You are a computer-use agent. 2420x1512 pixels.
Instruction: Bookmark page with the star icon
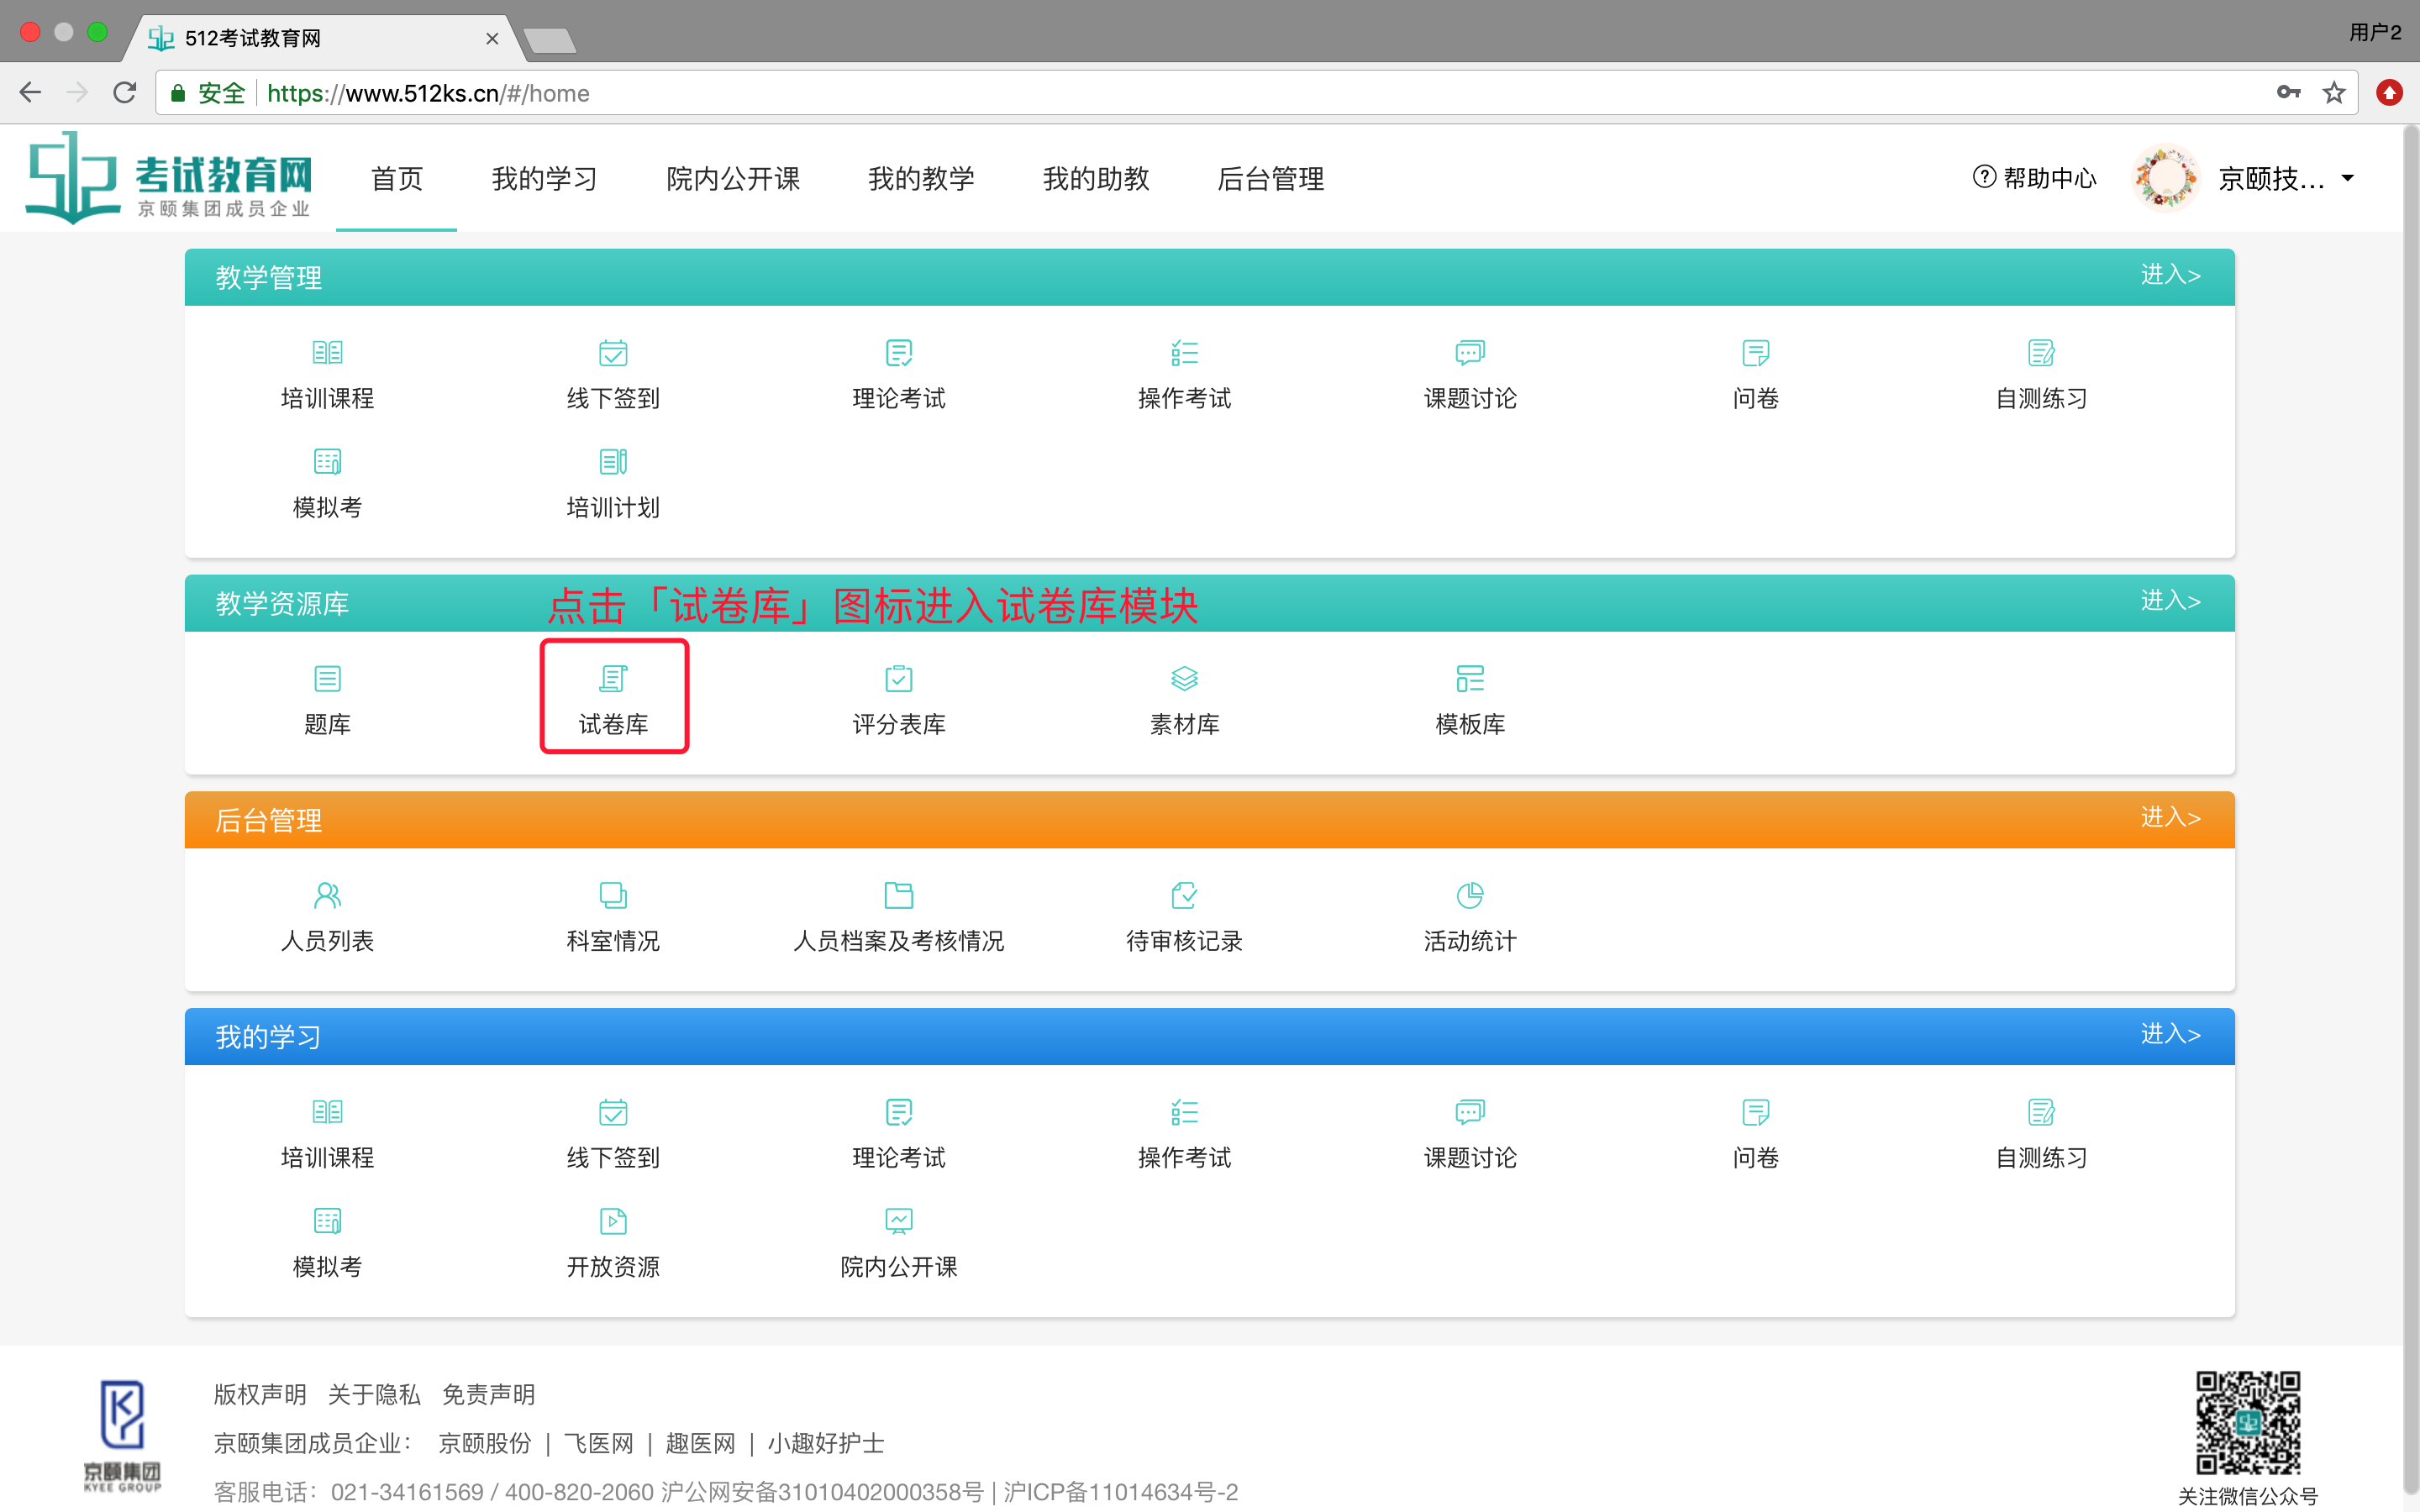point(2333,93)
